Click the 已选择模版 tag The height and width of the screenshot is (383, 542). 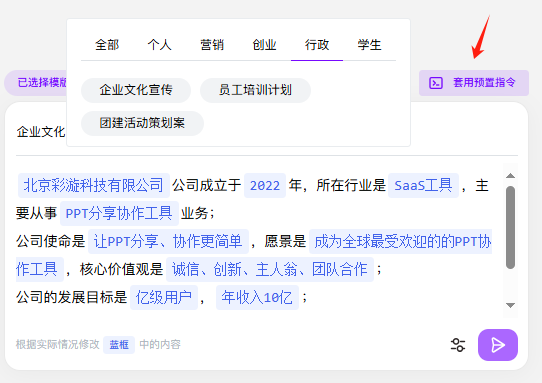tap(36, 83)
